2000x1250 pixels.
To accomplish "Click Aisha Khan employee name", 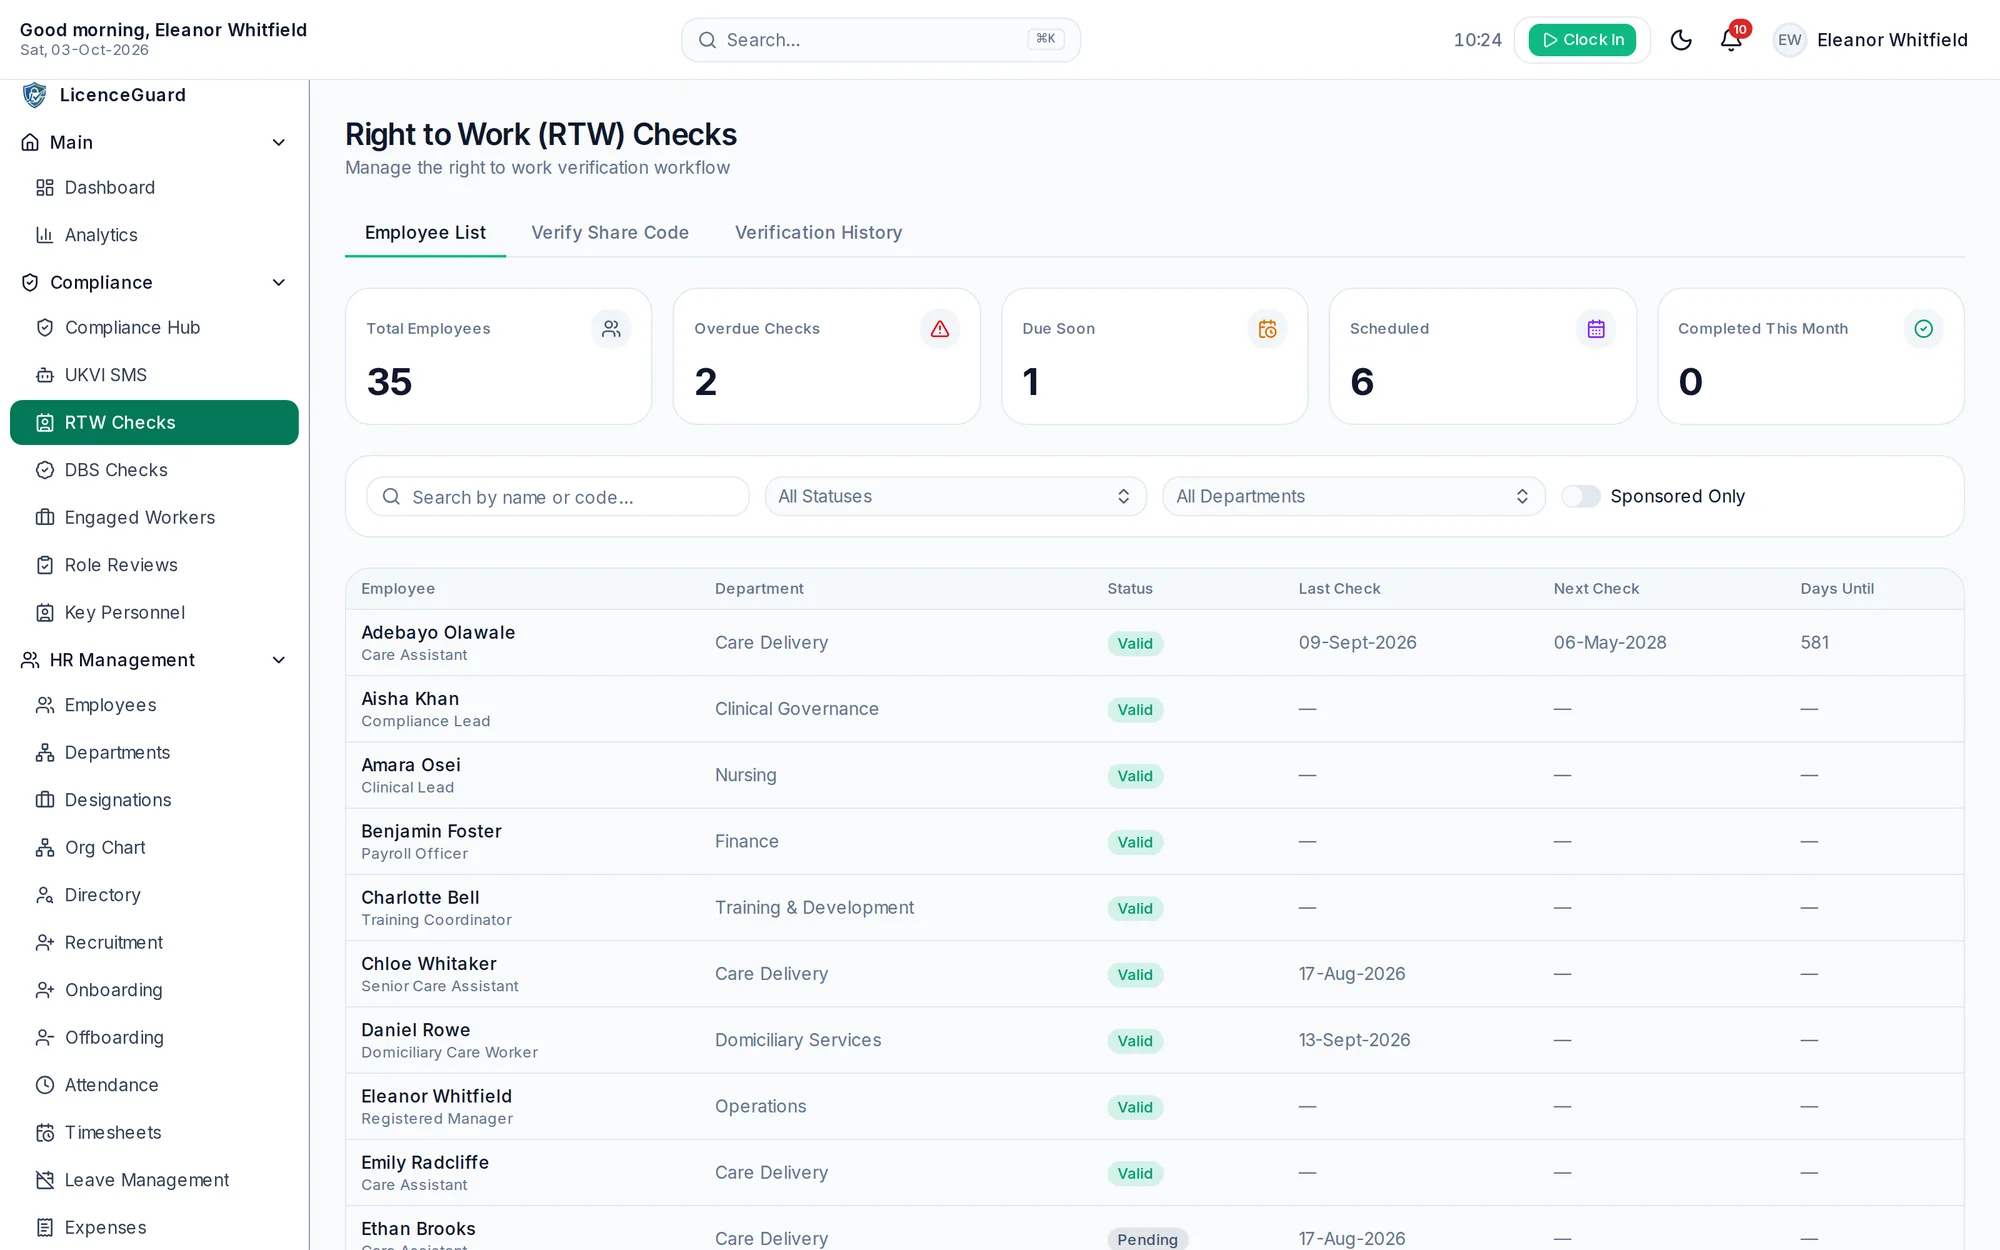I will 410,699.
